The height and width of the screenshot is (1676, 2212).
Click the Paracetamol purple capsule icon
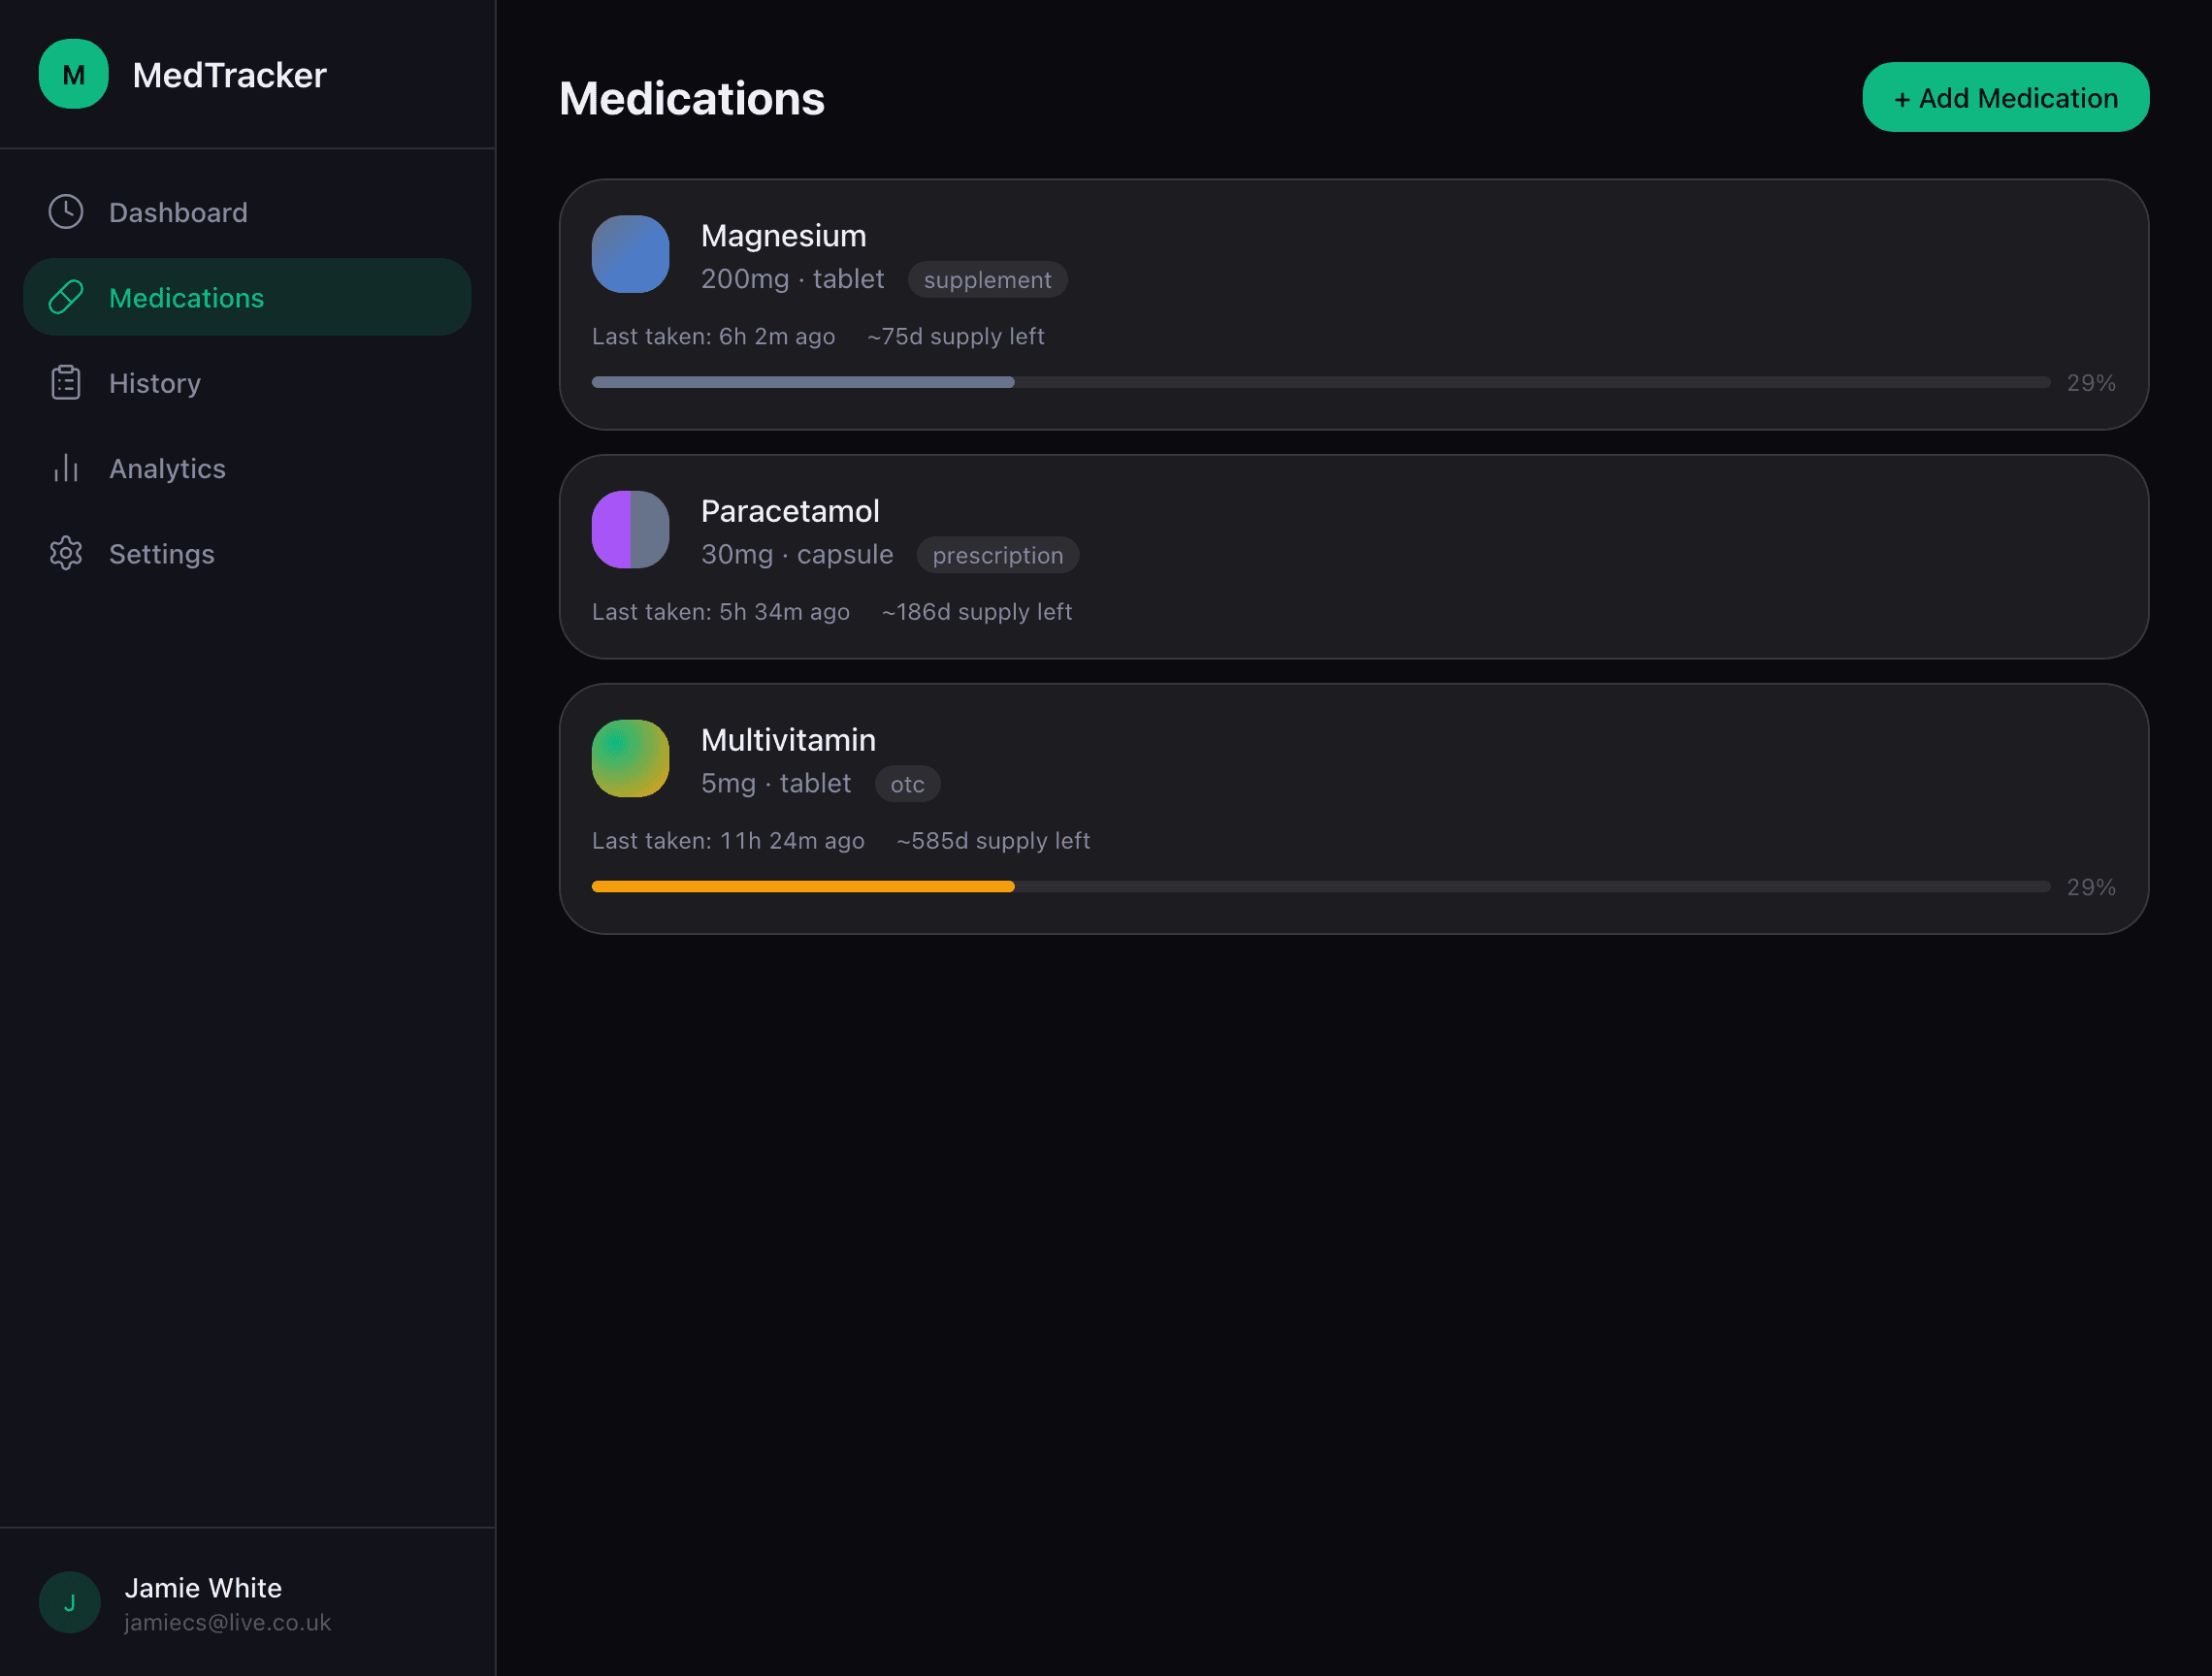click(630, 529)
